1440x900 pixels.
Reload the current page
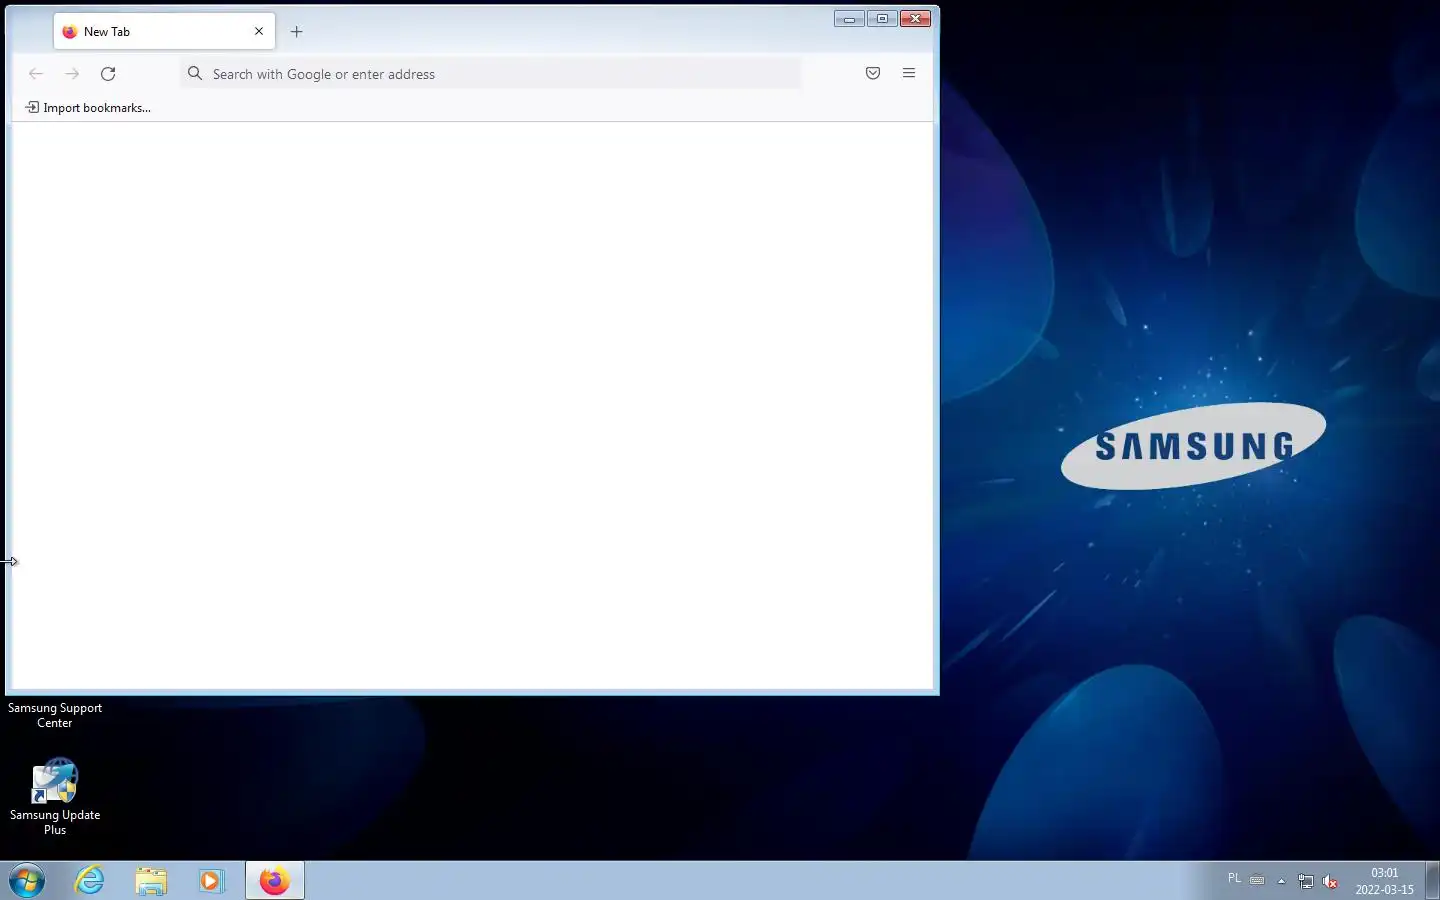[x=108, y=73]
